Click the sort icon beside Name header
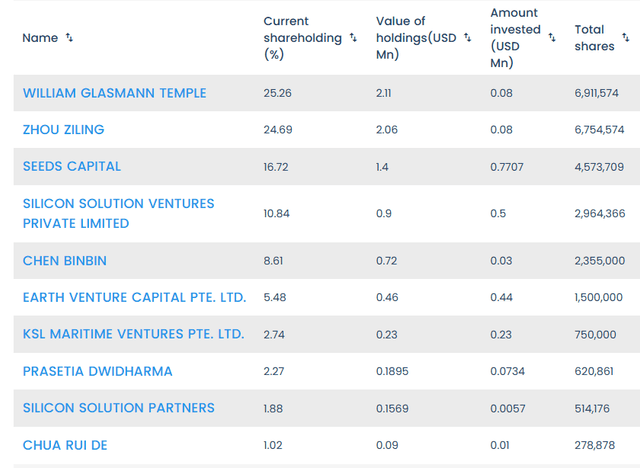 point(69,38)
